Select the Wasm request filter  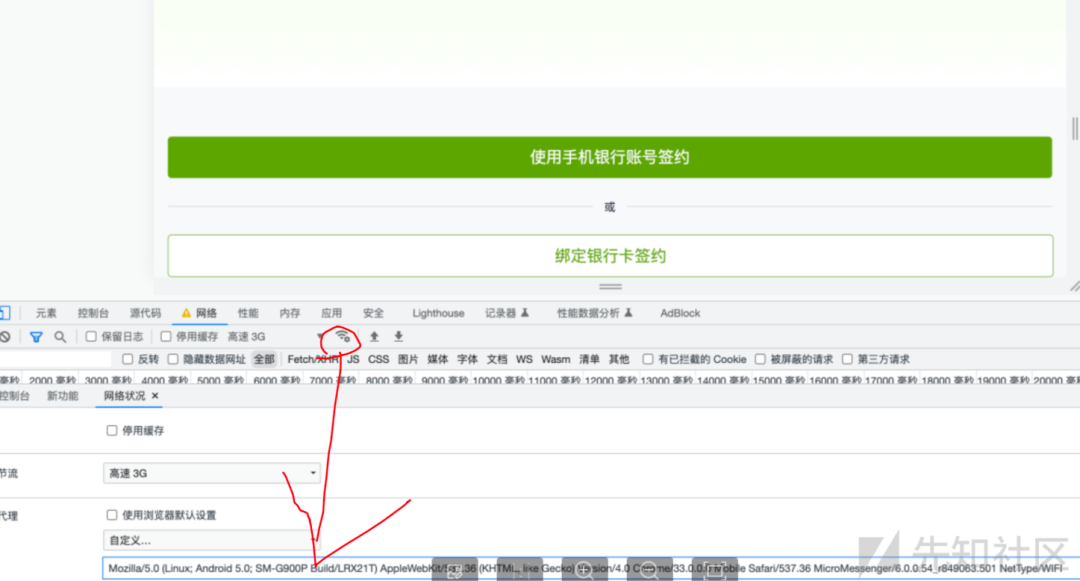[555, 359]
